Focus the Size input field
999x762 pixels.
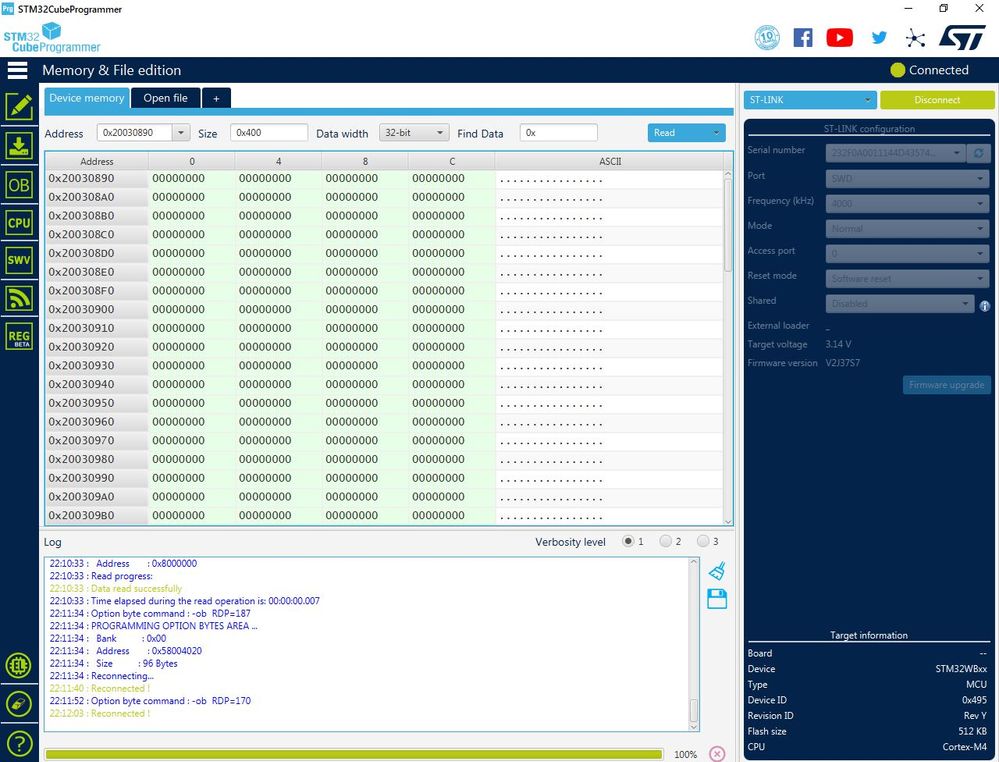click(x=269, y=133)
